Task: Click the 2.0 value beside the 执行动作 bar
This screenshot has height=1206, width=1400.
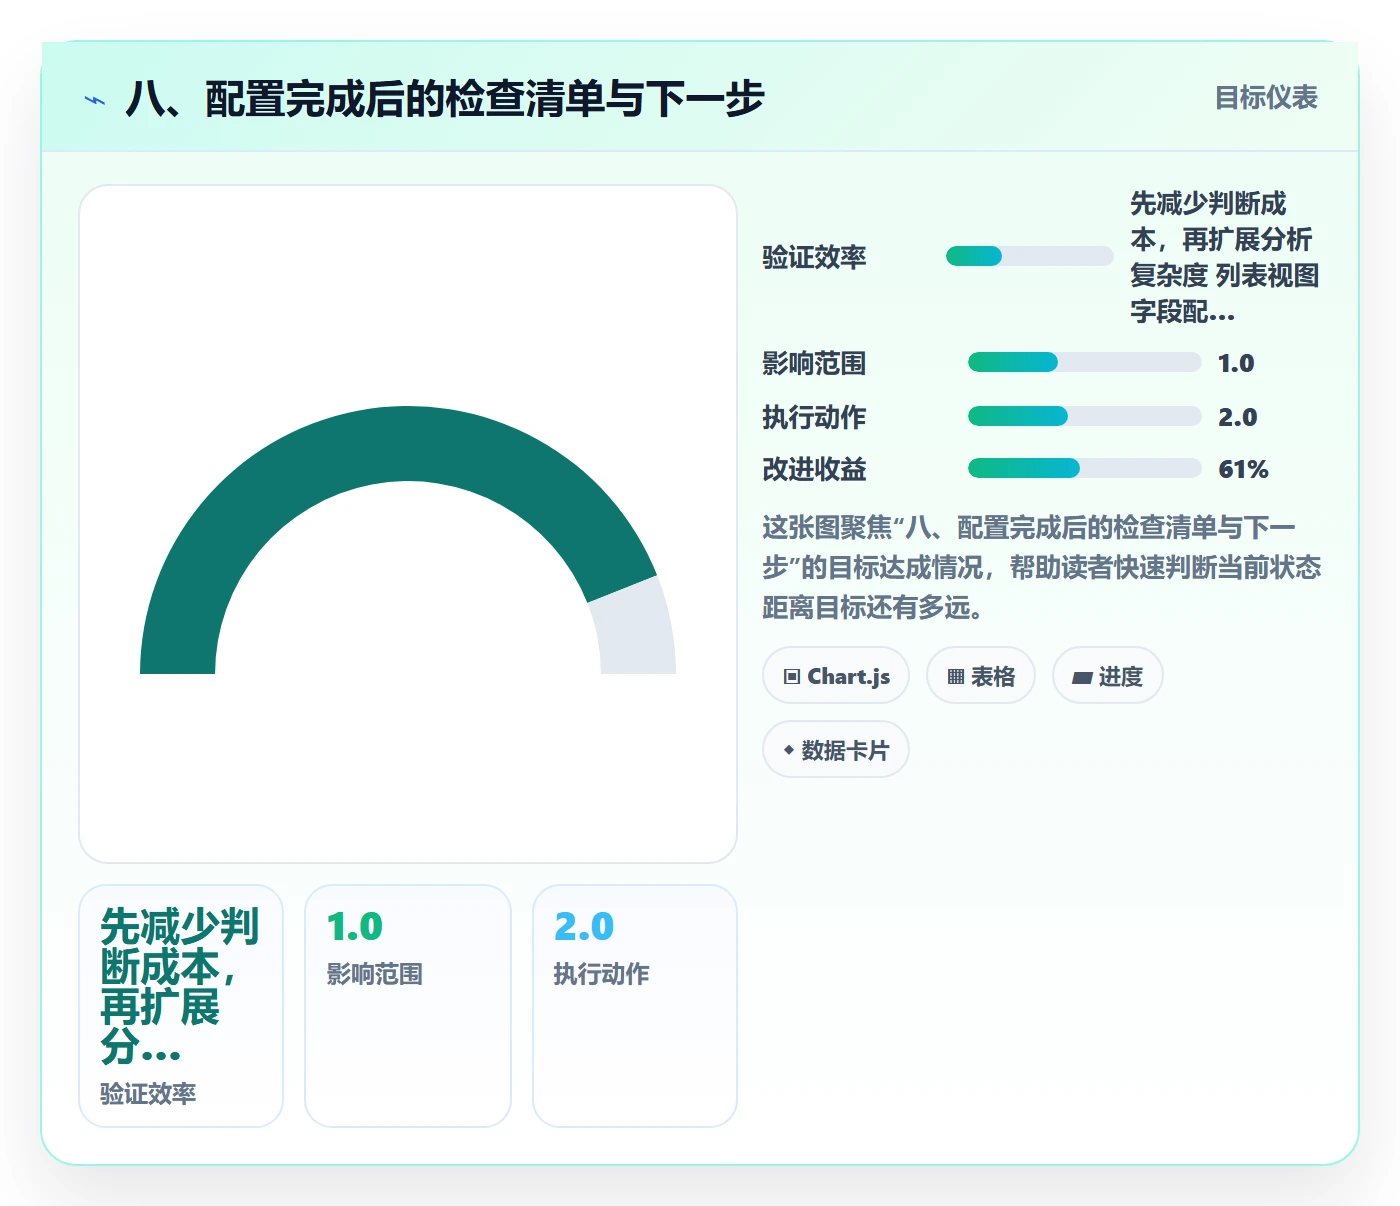Action: pyautogui.click(x=1238, y=417)
